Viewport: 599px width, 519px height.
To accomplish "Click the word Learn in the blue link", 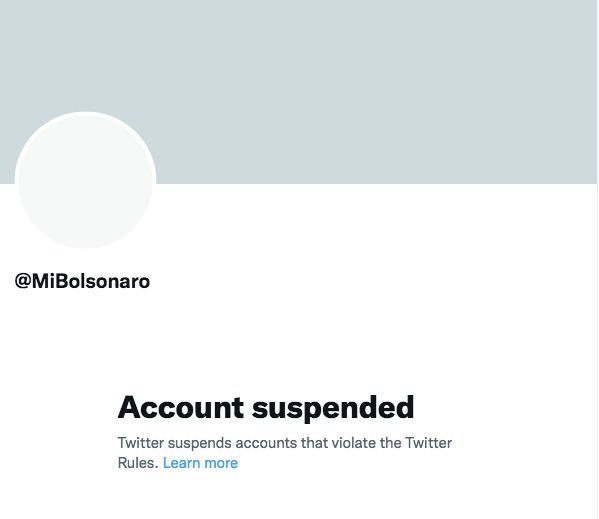I will click(x=181, y=463).
